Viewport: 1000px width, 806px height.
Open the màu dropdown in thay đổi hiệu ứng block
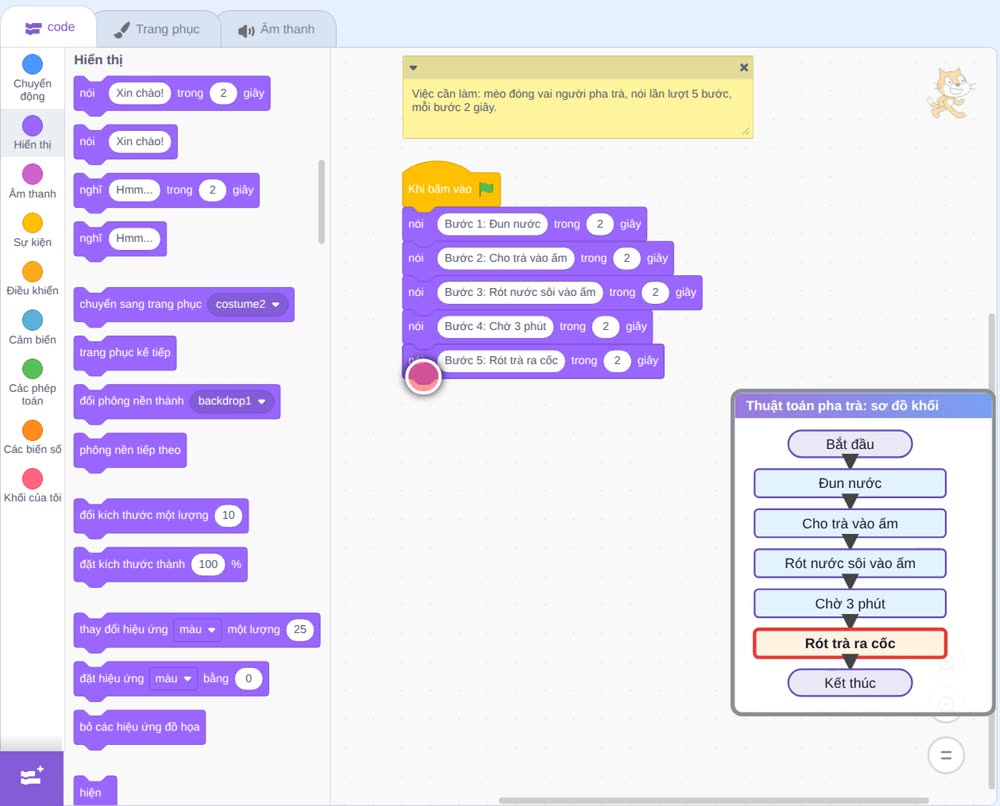(x=197, y=629)
